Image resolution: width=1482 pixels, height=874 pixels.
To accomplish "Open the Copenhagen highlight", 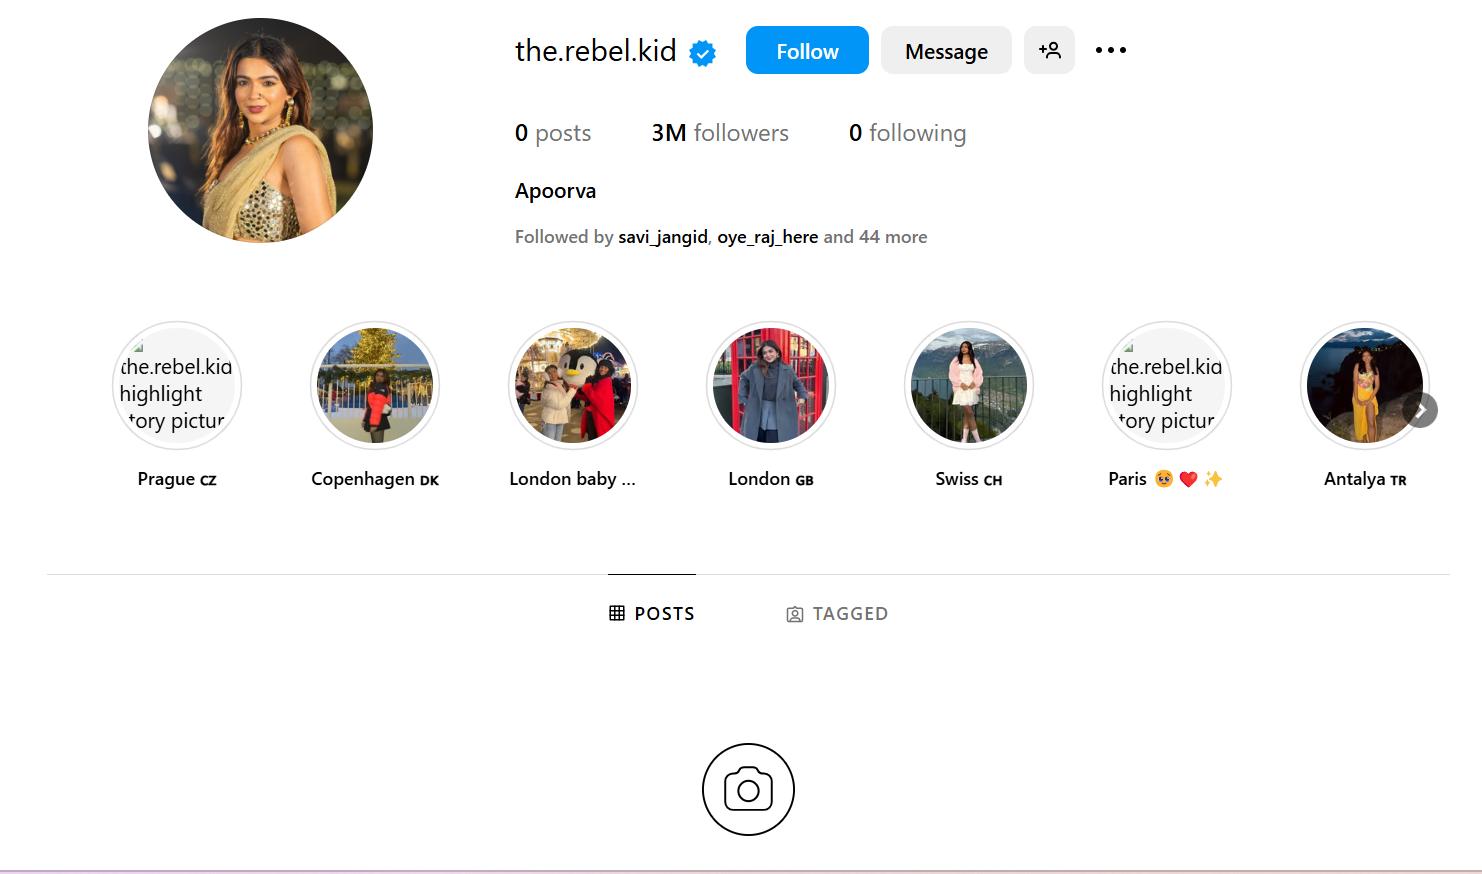I will pyautogui.click(x=375, y=386).
